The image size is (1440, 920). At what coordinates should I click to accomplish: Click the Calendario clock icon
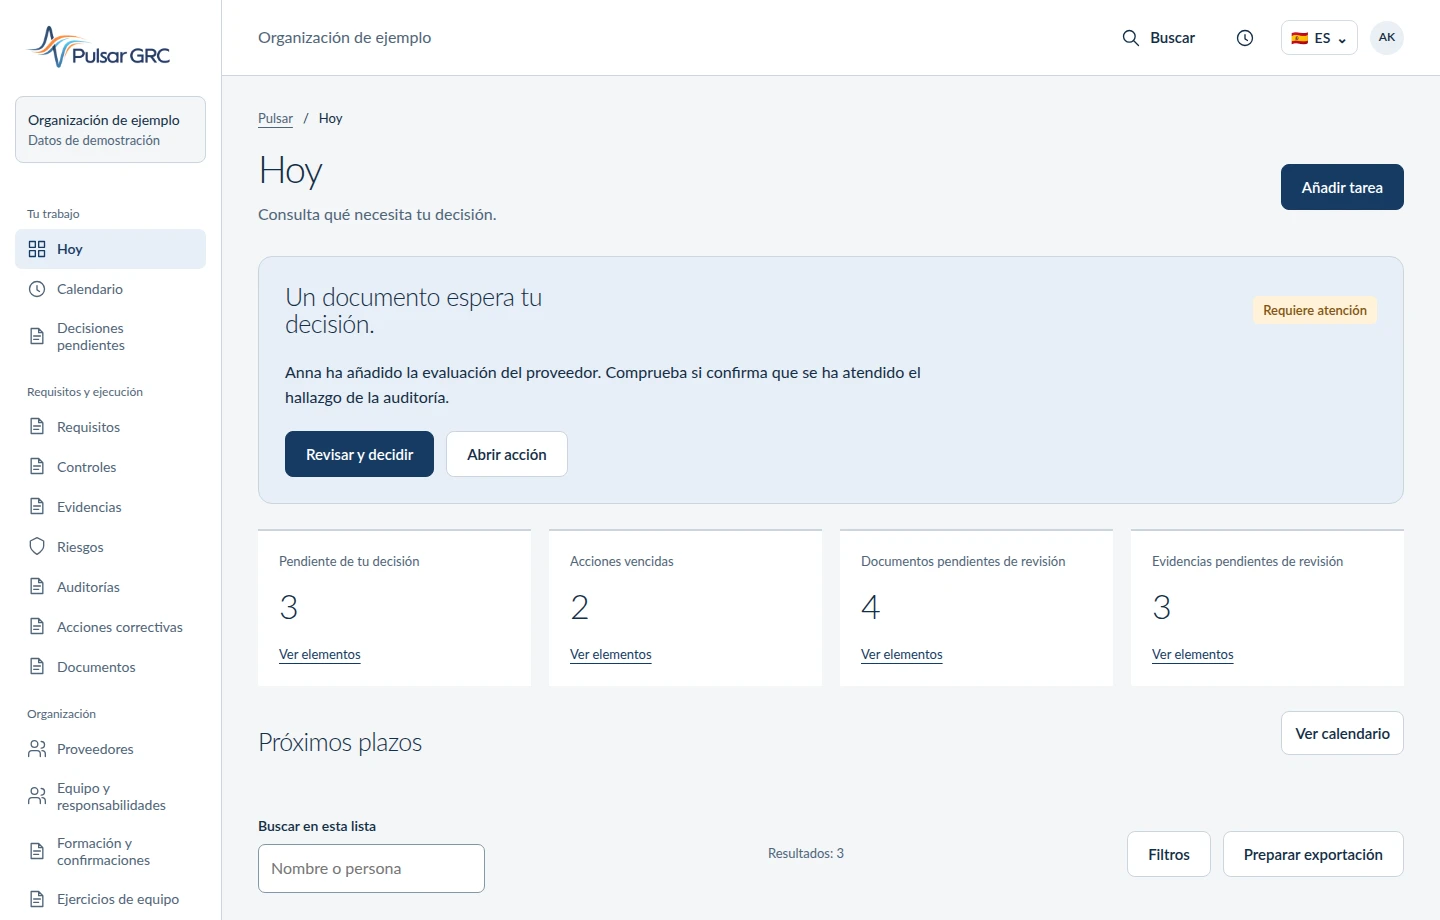37,289
